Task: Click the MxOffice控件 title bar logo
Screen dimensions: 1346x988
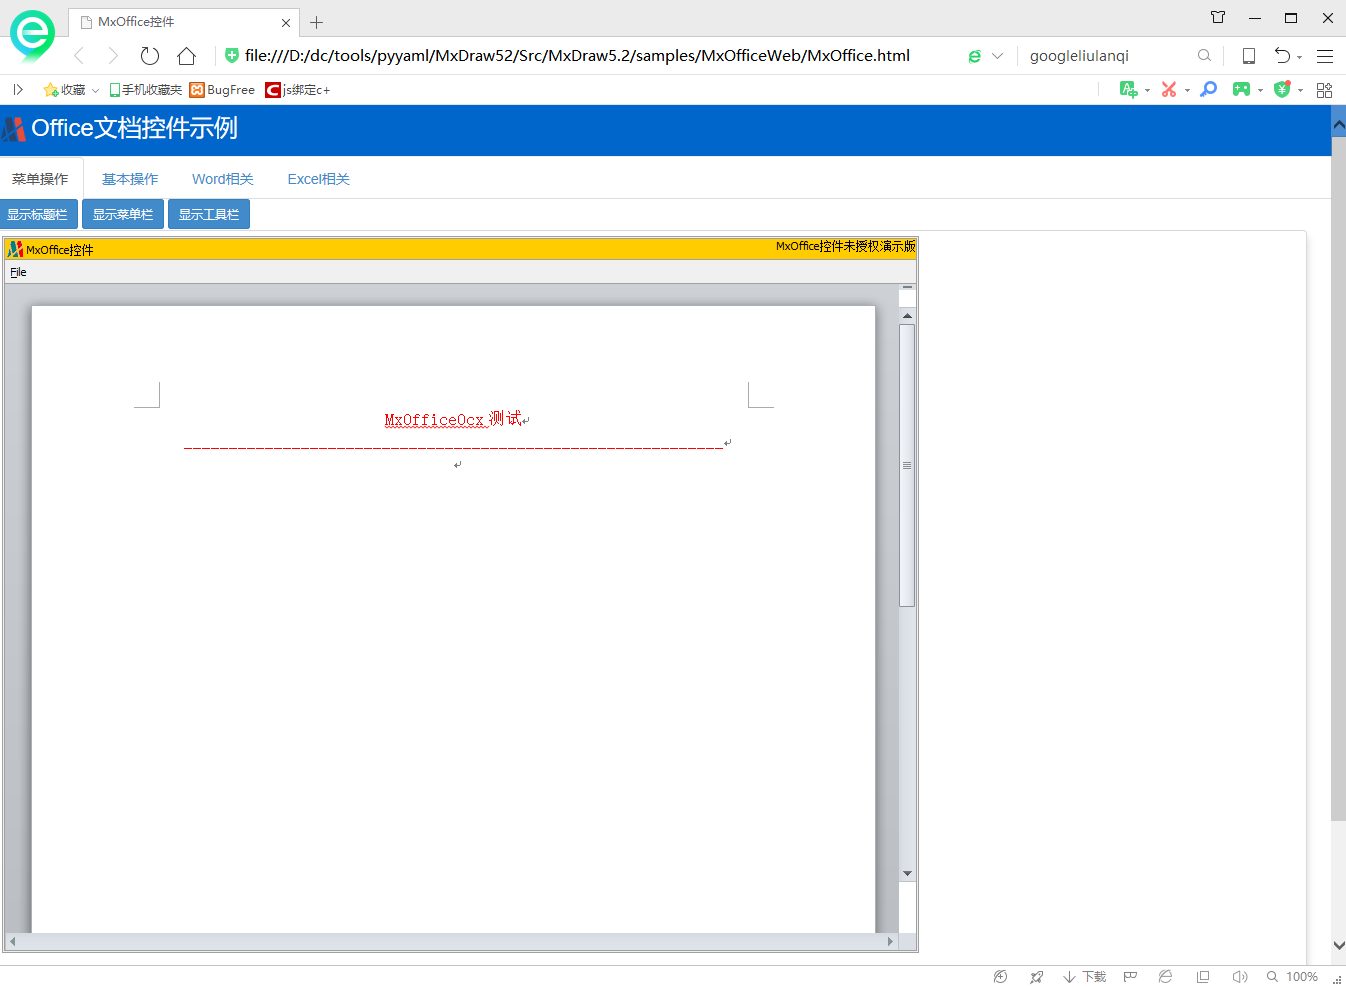Action: 15,249
